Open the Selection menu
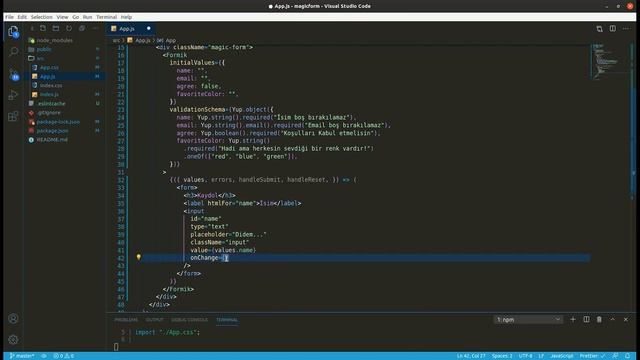The width and height of the screenshot is (640, 360). point(42,17)
